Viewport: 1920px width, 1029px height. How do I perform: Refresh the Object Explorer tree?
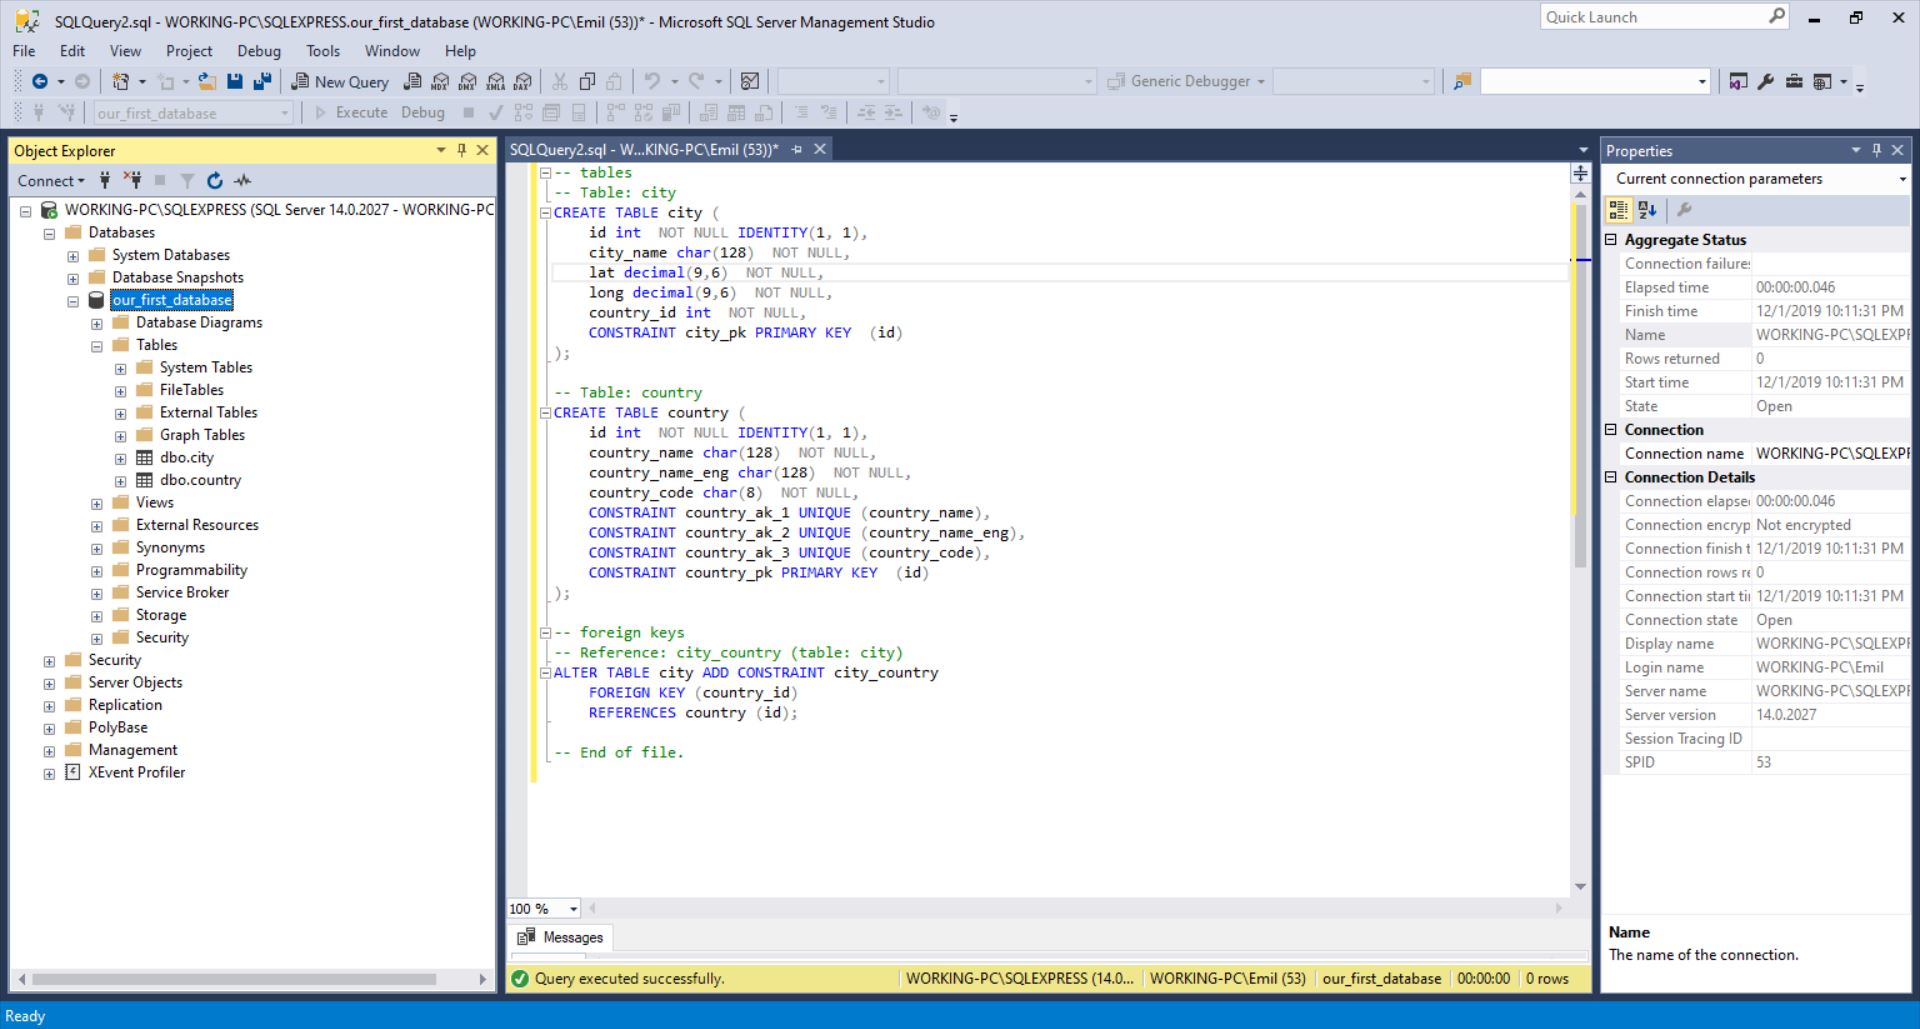(214, 181)
